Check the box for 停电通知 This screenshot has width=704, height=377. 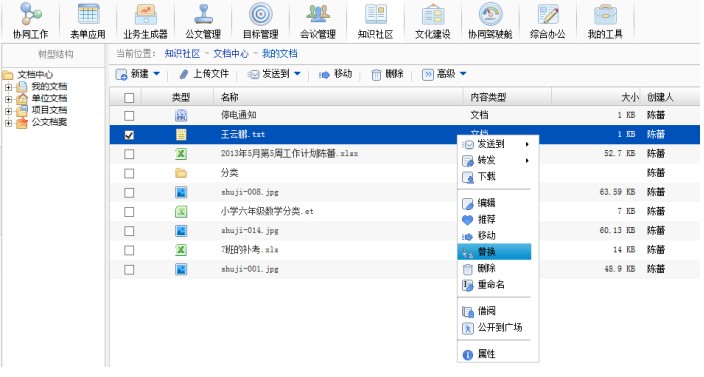tap(129, 116)
